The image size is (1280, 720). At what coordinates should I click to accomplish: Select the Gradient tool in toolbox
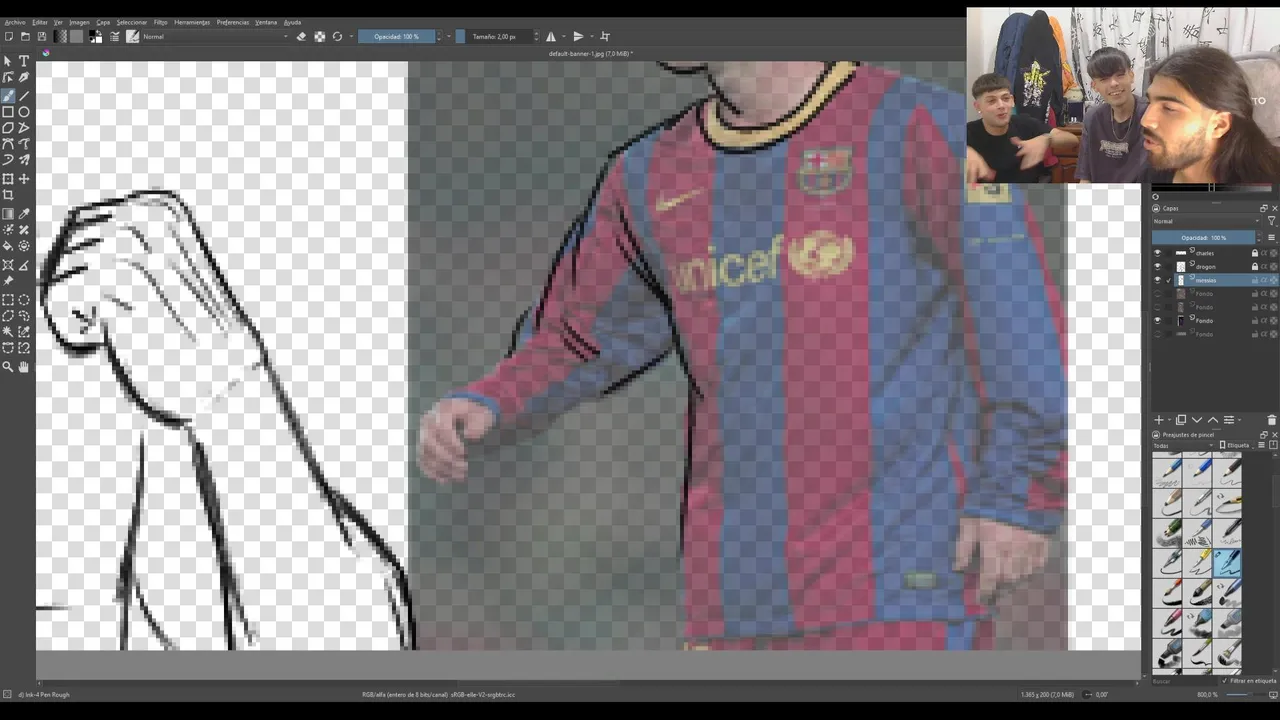pyautogui.click(x=8, y=214)
